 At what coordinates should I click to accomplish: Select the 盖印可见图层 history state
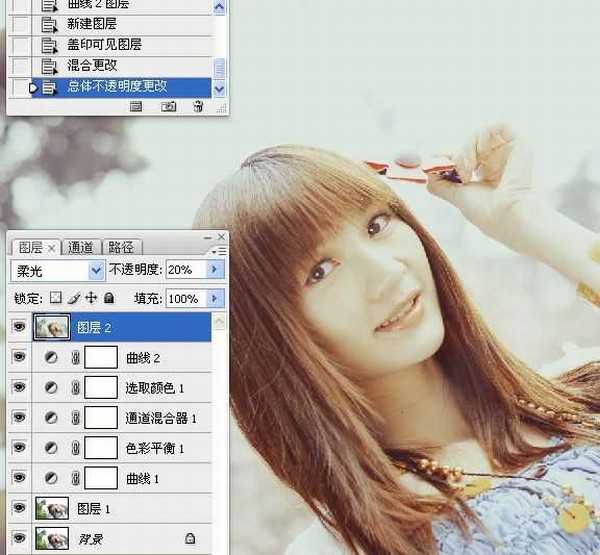[x=104, y=45]
